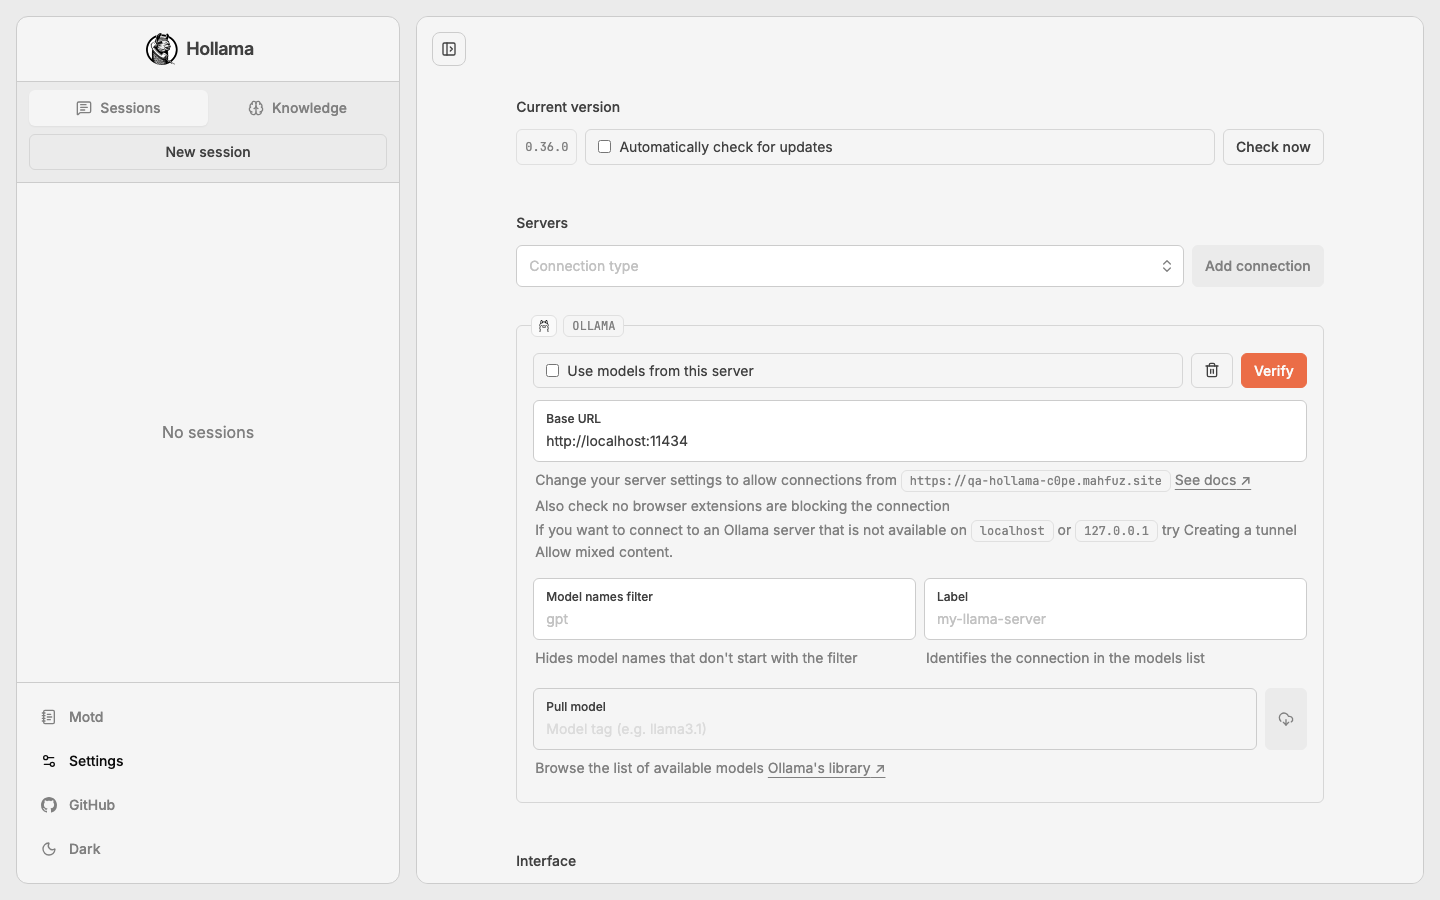
Task: Click the pull model download icon
Action: [1286, 719]
